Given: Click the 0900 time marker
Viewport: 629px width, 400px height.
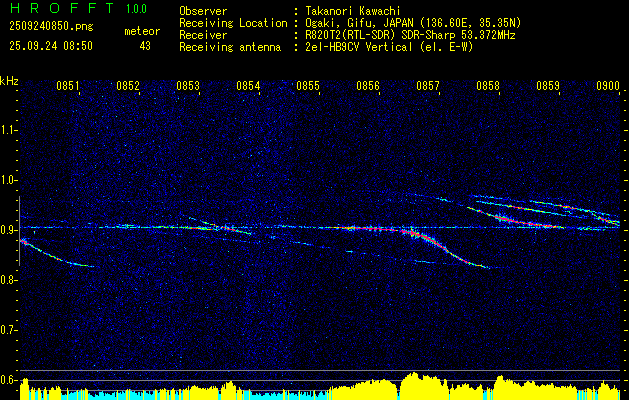Looking at the screenshot, I should (608, 86).
